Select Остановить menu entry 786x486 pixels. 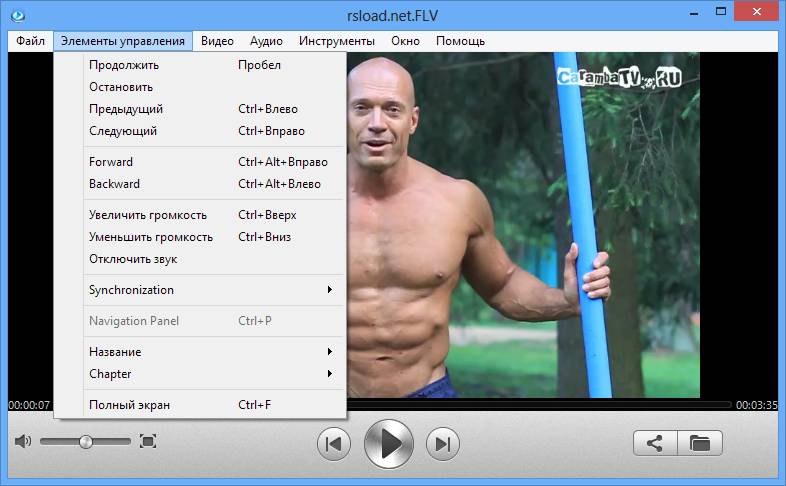coord(200,87)
